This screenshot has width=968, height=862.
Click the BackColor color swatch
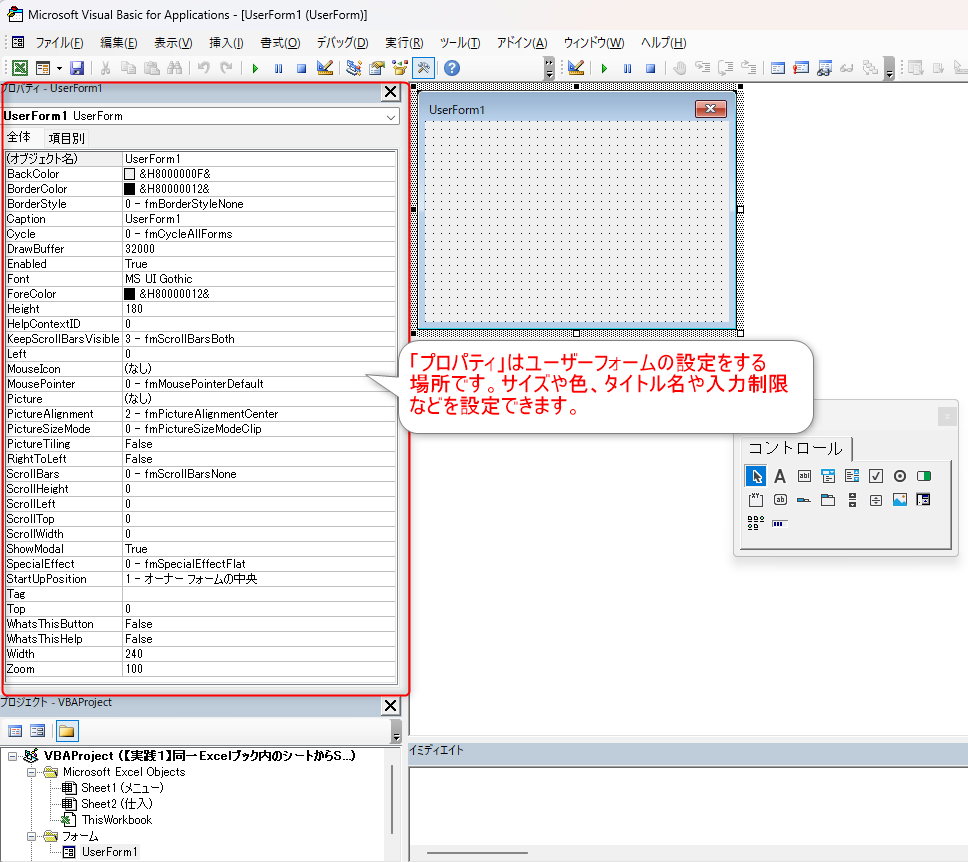point(130,174)
